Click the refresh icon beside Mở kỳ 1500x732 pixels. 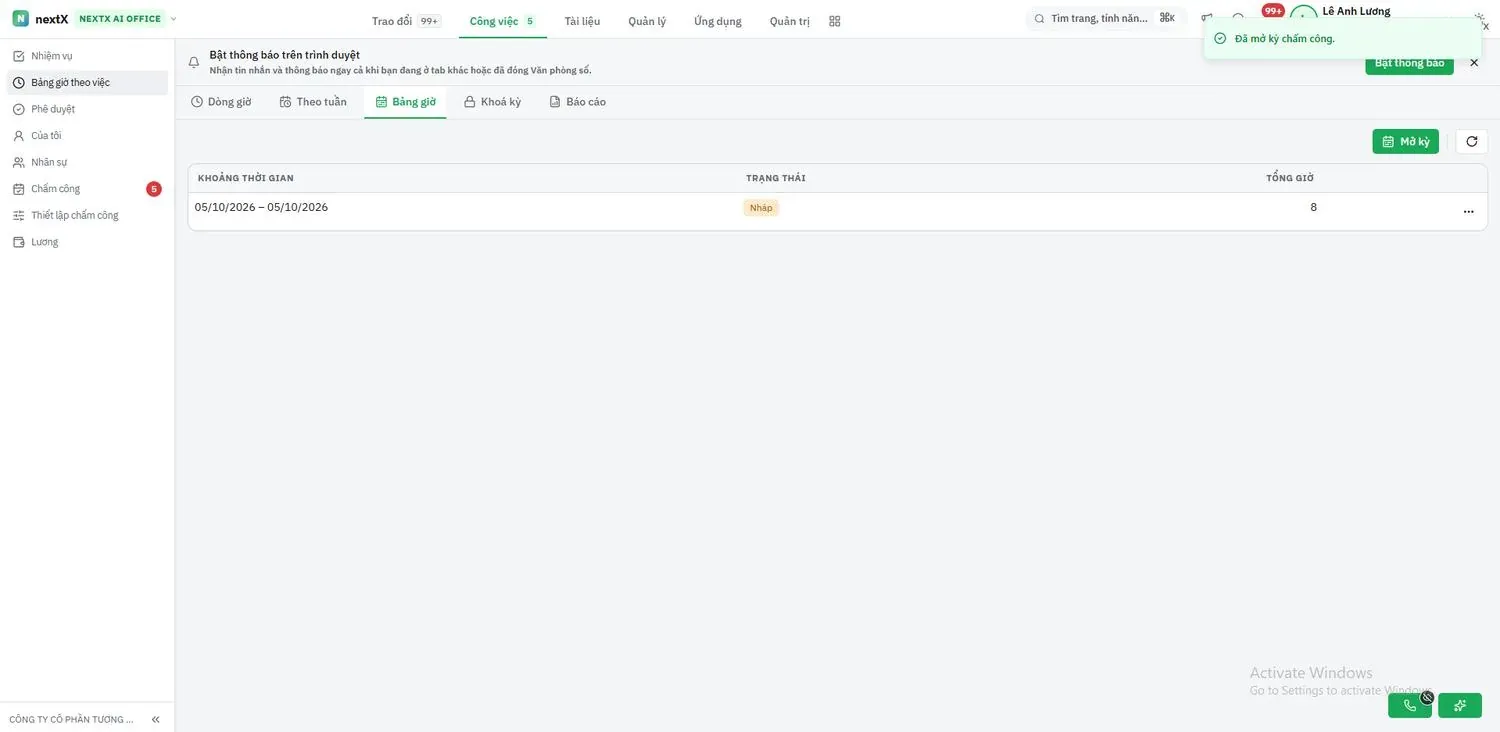(x=1471, y=142)
